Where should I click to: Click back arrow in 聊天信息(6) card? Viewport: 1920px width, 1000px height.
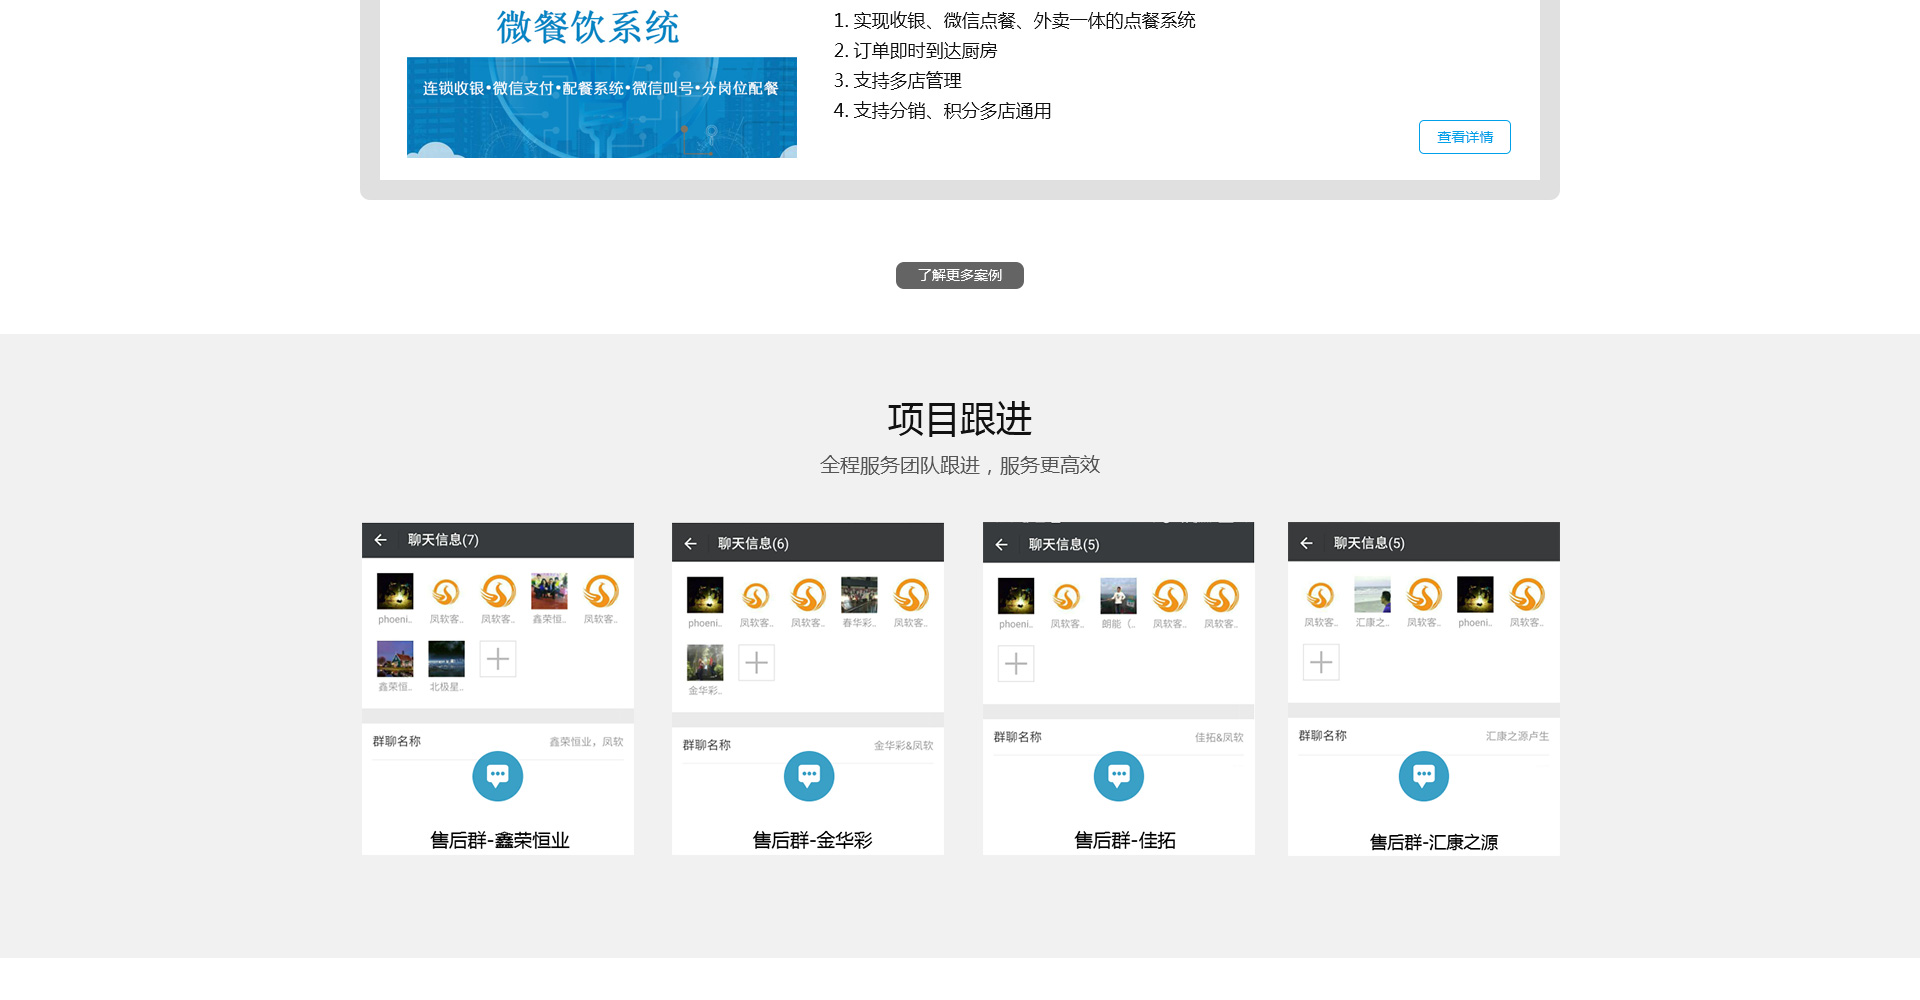[x=690, y=544]
